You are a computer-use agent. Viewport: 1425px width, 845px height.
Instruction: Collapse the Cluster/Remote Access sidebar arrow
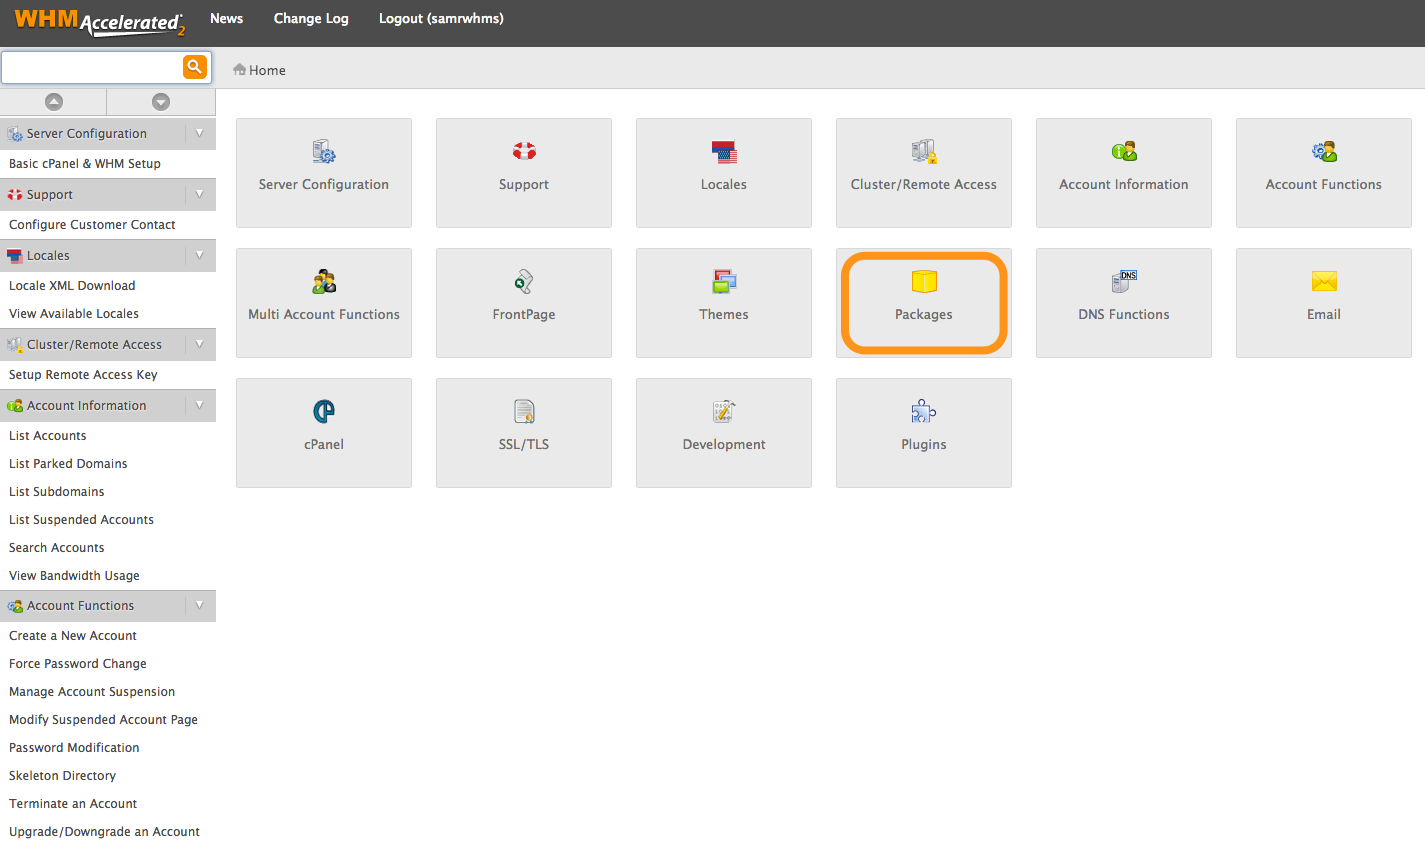coord(200,344)
